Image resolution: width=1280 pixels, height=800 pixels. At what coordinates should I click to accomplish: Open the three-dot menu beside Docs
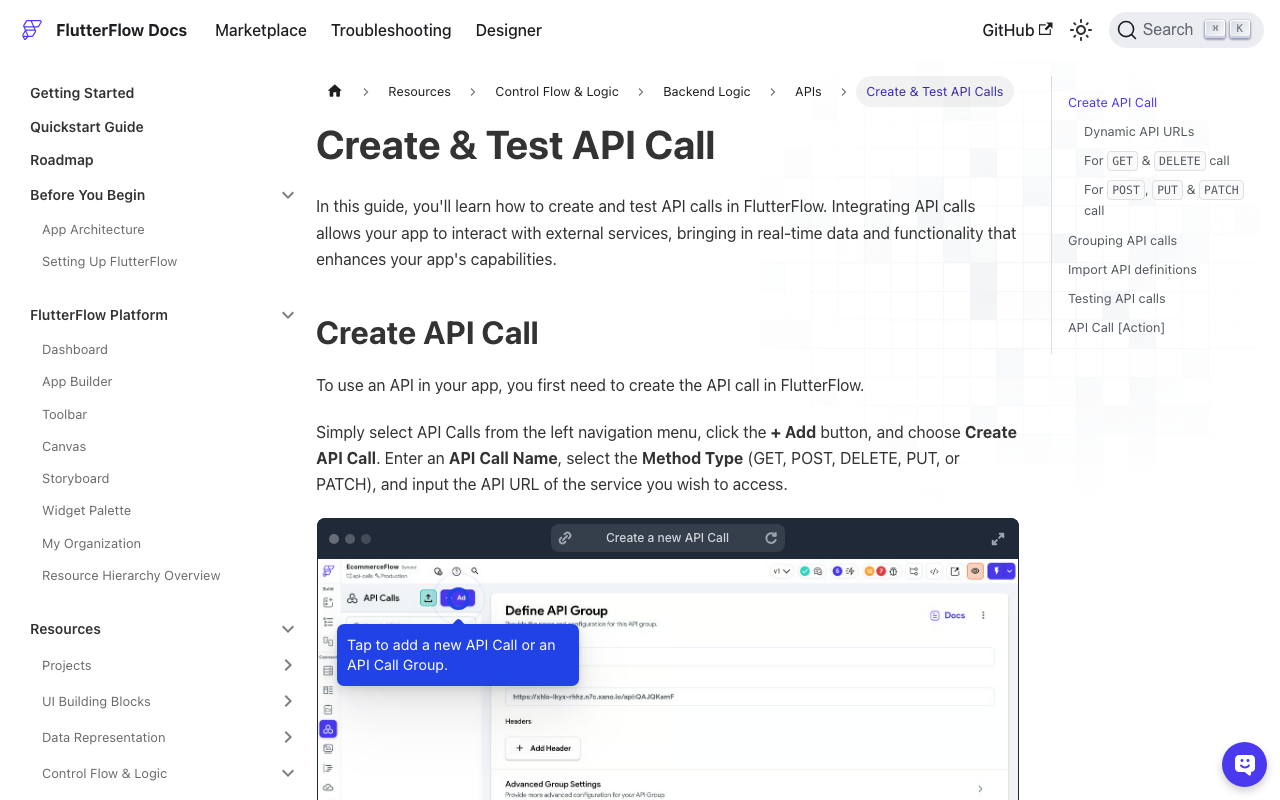point(983,615)
